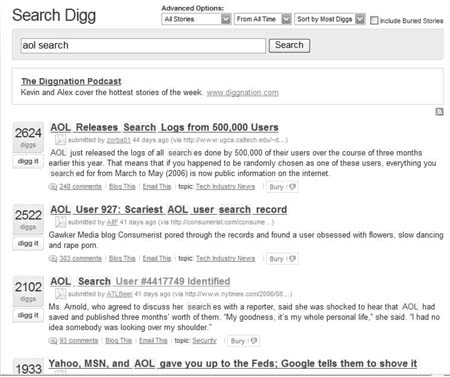The image size is (450, 377).
Task: Bury the AOL User 927 story
Action: [282, 259]
